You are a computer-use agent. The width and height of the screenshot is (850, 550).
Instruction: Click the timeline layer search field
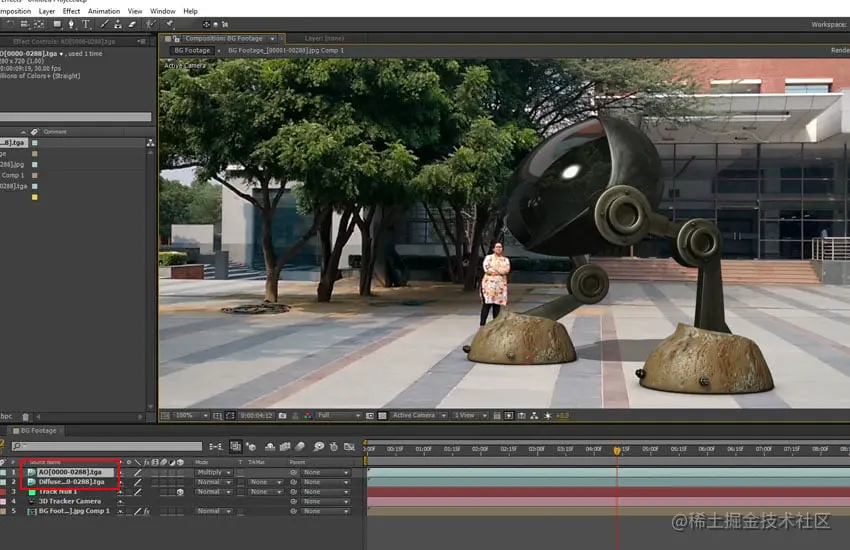pos(107,447)
